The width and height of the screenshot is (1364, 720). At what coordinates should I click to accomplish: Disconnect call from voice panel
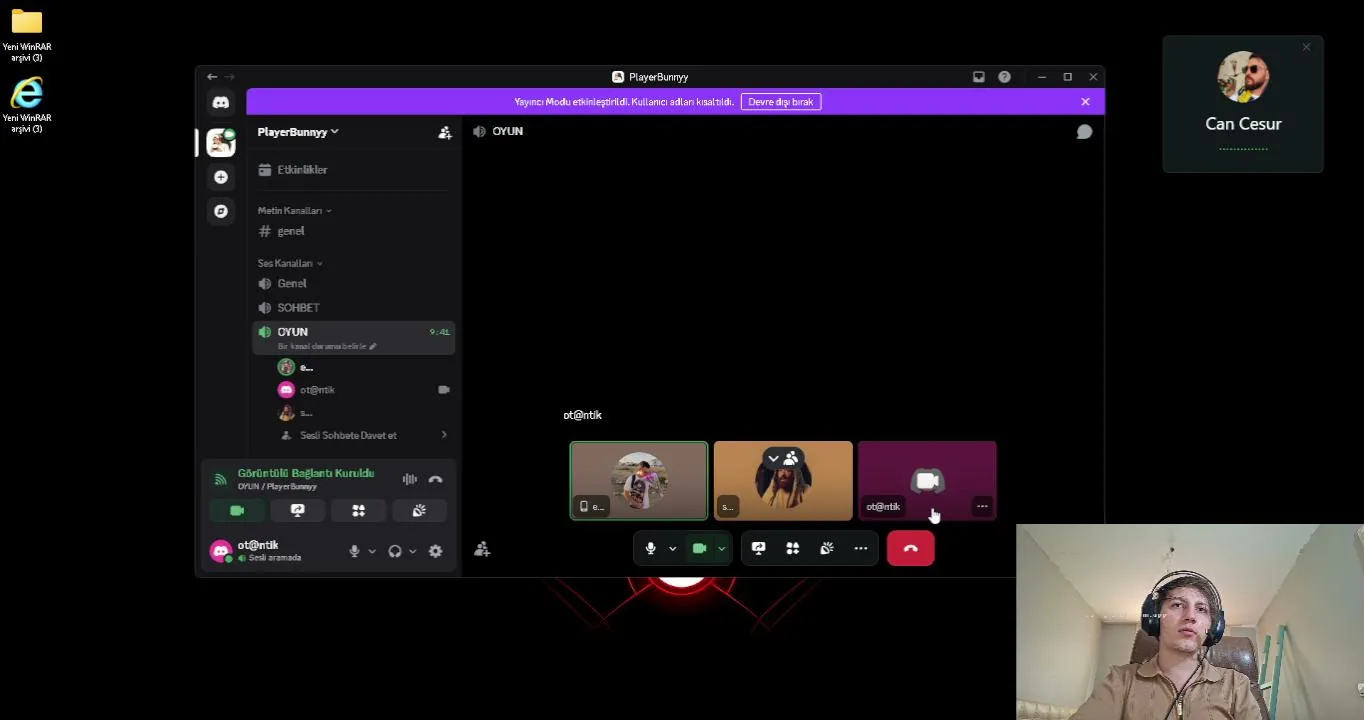436,480
